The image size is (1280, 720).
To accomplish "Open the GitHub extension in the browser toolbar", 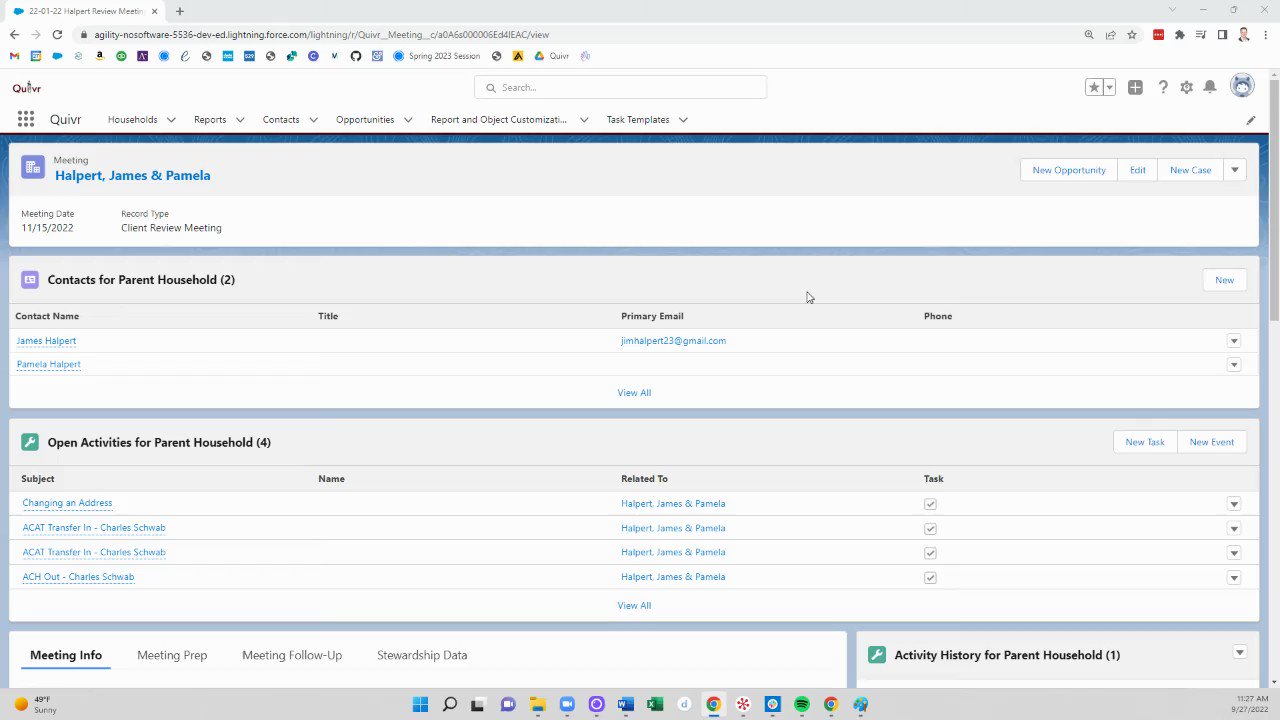I will (x=355, y=56).
